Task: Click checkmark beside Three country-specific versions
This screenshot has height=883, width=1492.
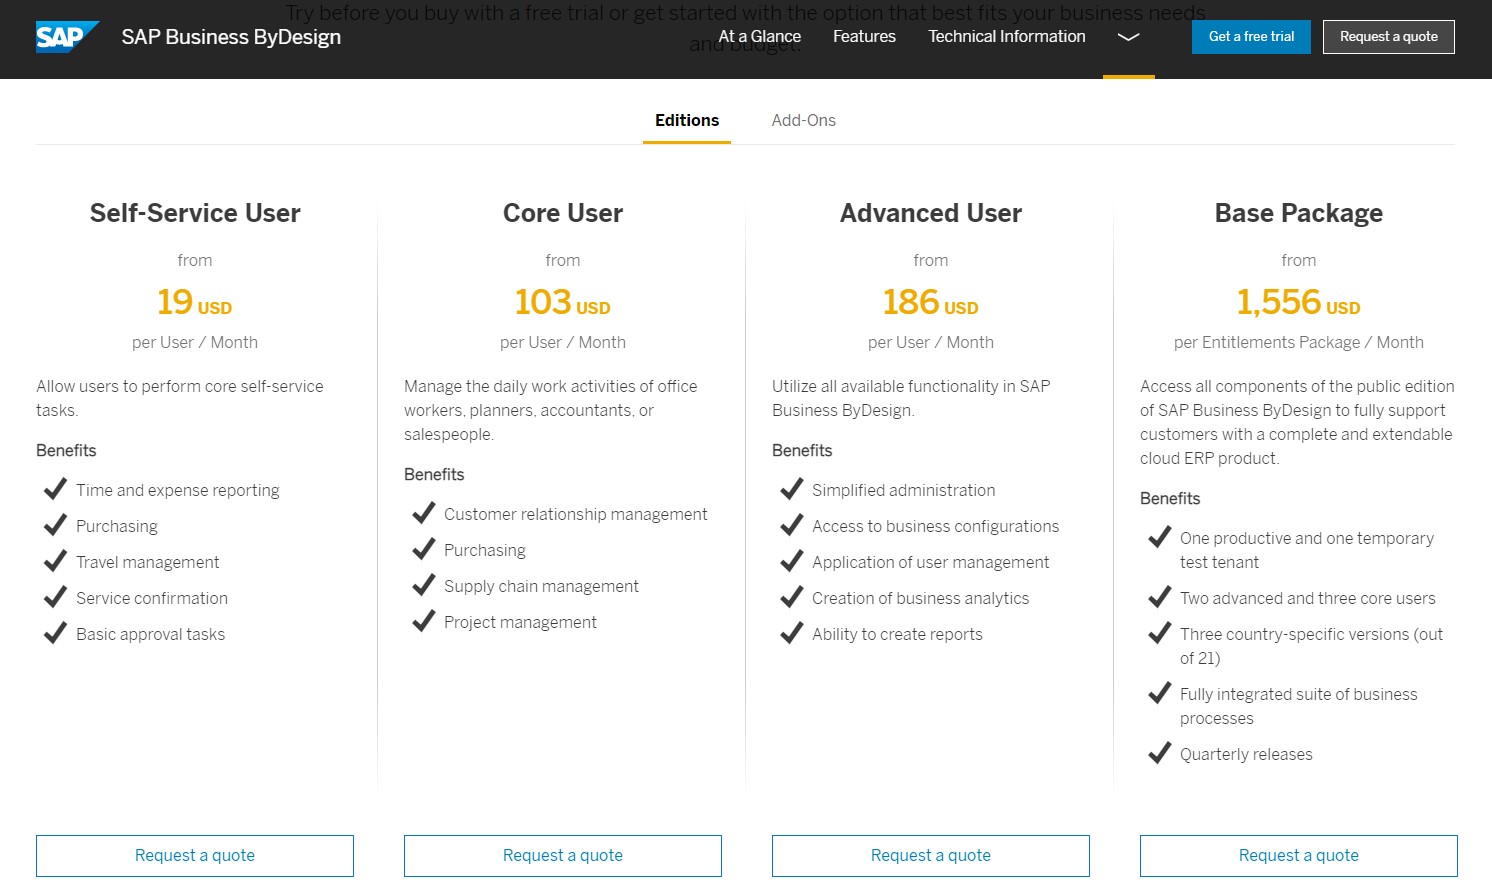Action: (1159, 633)
